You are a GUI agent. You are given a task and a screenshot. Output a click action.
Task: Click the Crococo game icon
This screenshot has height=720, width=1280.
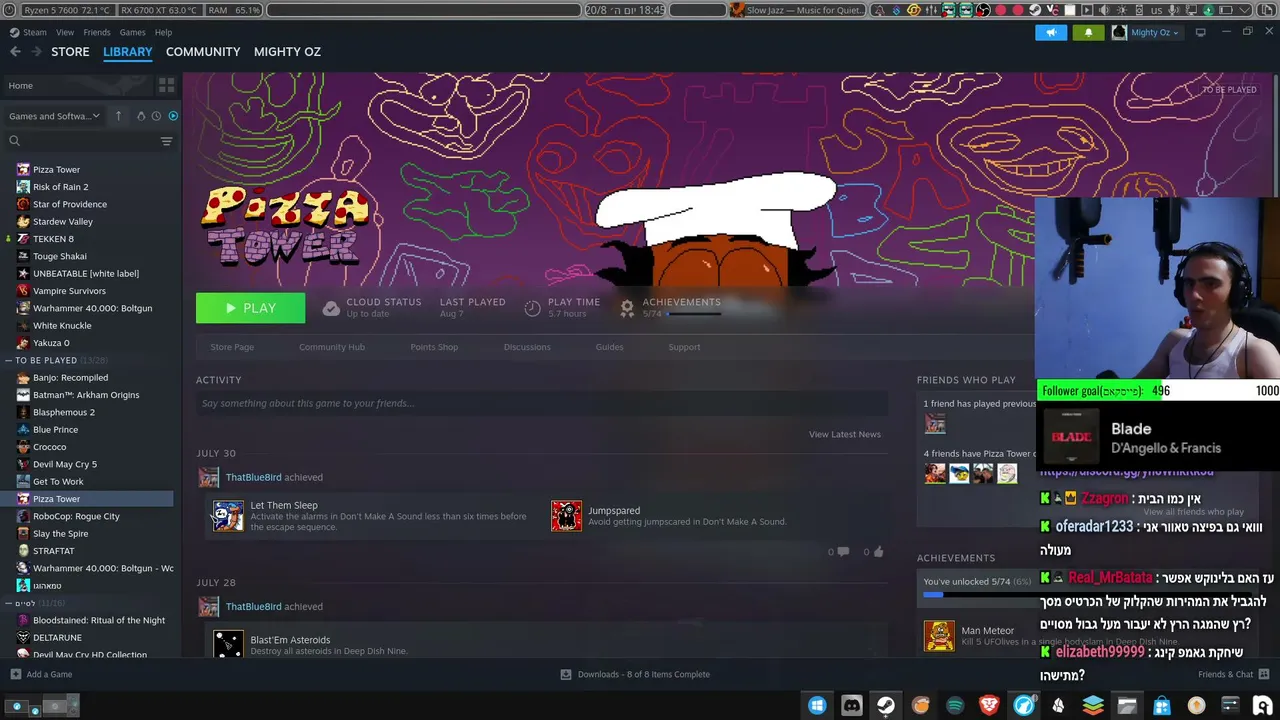click(x=23, y=447)
